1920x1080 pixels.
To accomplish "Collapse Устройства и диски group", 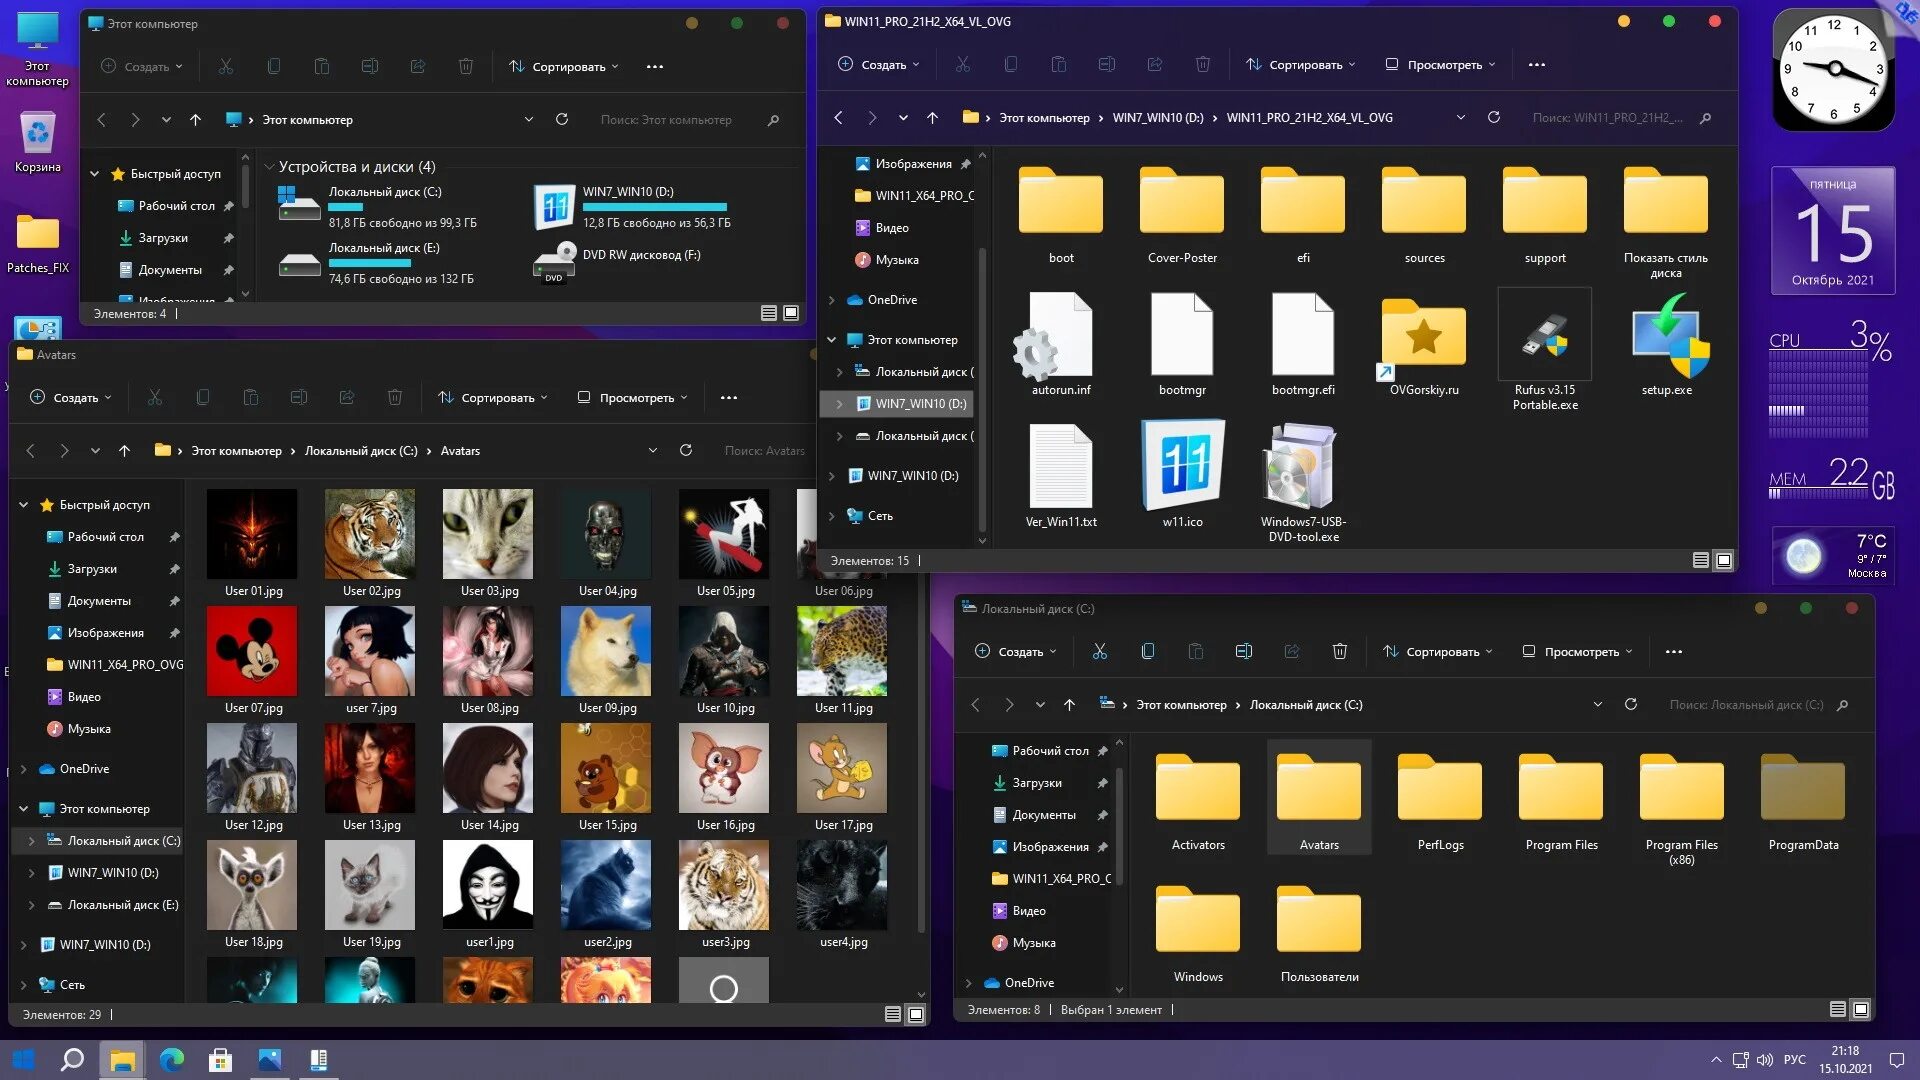I will [270, 167].
